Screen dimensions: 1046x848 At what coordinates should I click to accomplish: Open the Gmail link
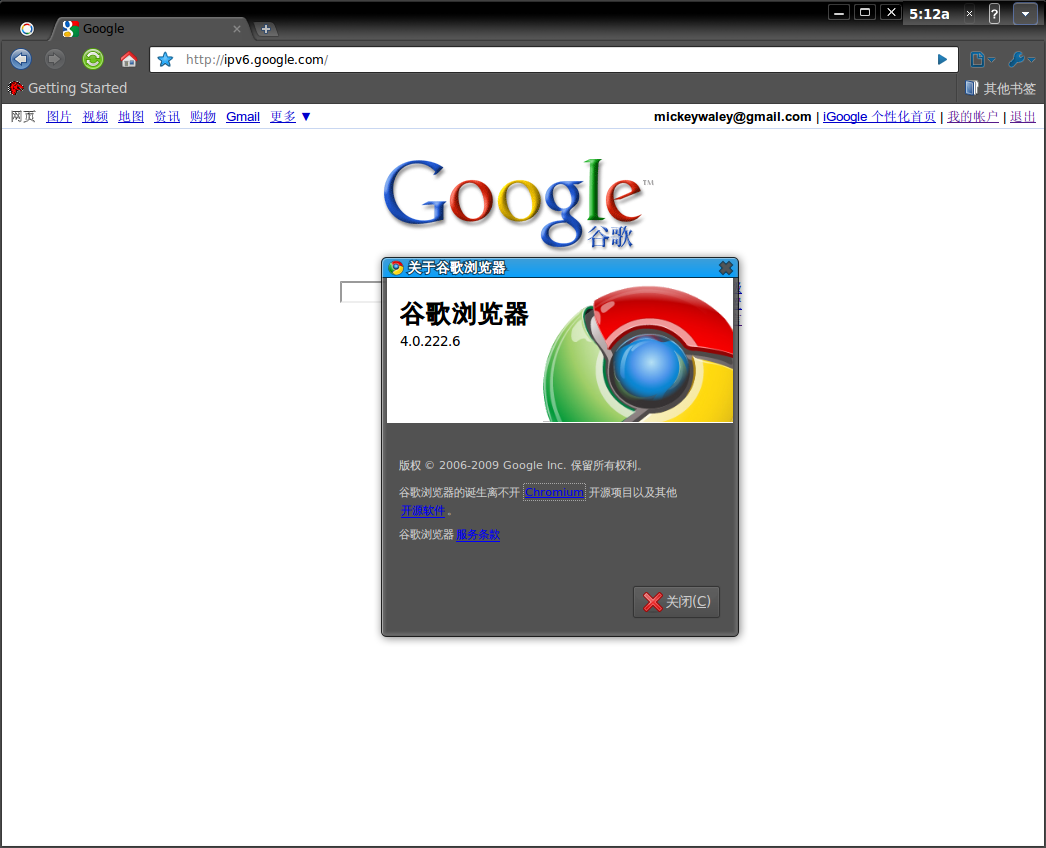tap(243, 117)
